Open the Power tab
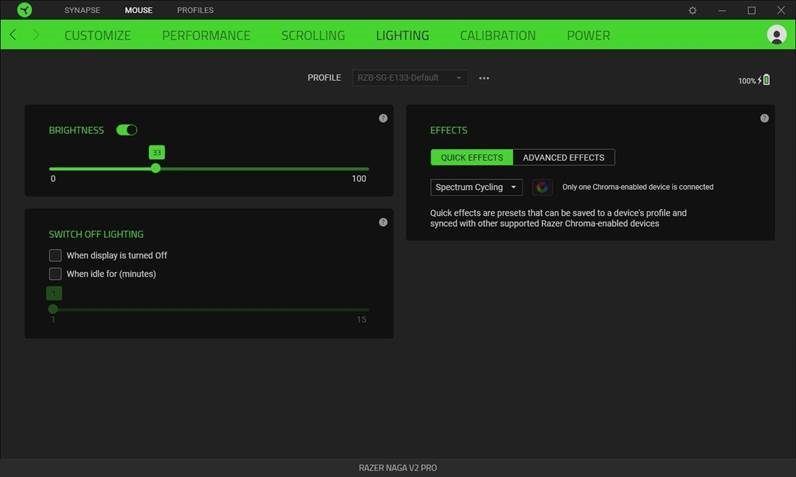 [x=588, y=35]
